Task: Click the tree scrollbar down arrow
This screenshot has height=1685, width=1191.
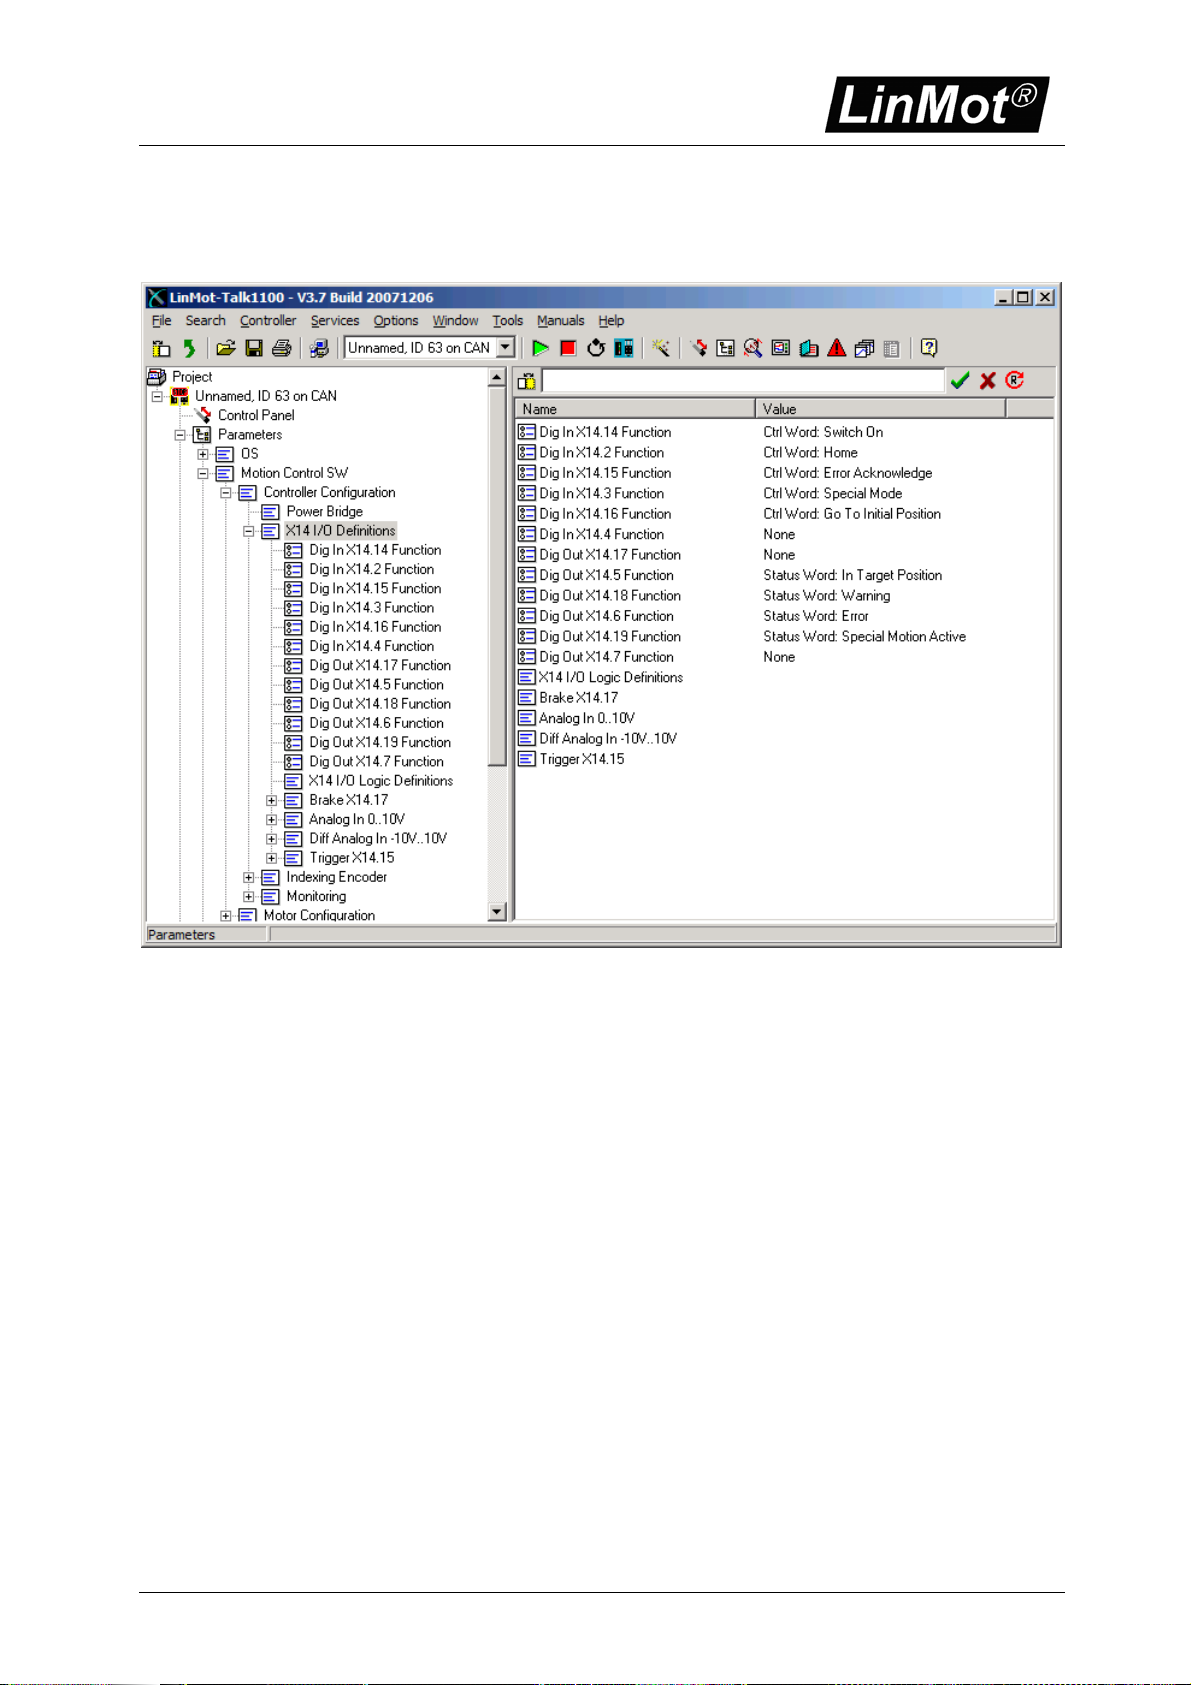Action: point(497,911)
